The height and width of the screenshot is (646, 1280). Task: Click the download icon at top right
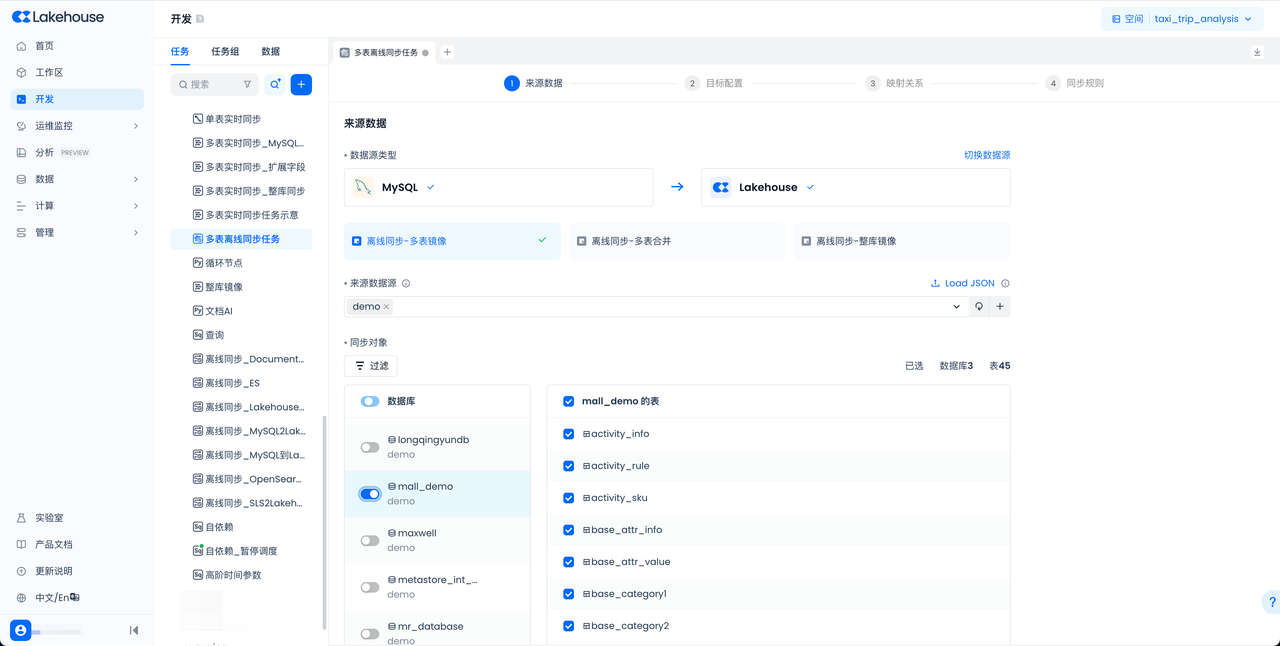pos(1257,52)
